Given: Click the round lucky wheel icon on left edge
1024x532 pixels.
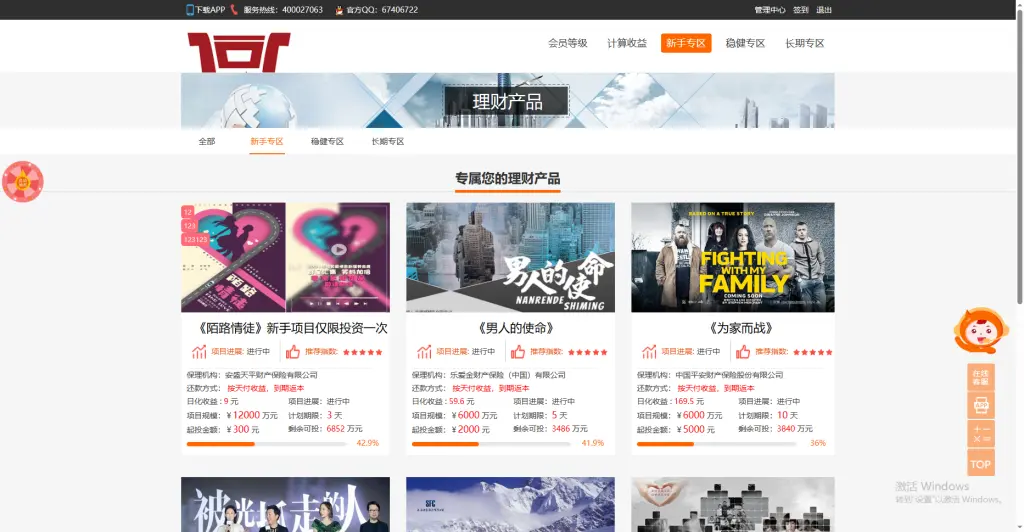Looking at the screenshot, I should (x=22, y=182).
